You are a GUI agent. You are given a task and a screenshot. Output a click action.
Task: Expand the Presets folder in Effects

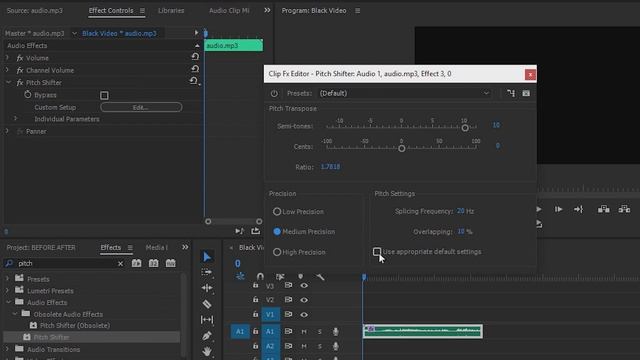(x=7, y=279)
